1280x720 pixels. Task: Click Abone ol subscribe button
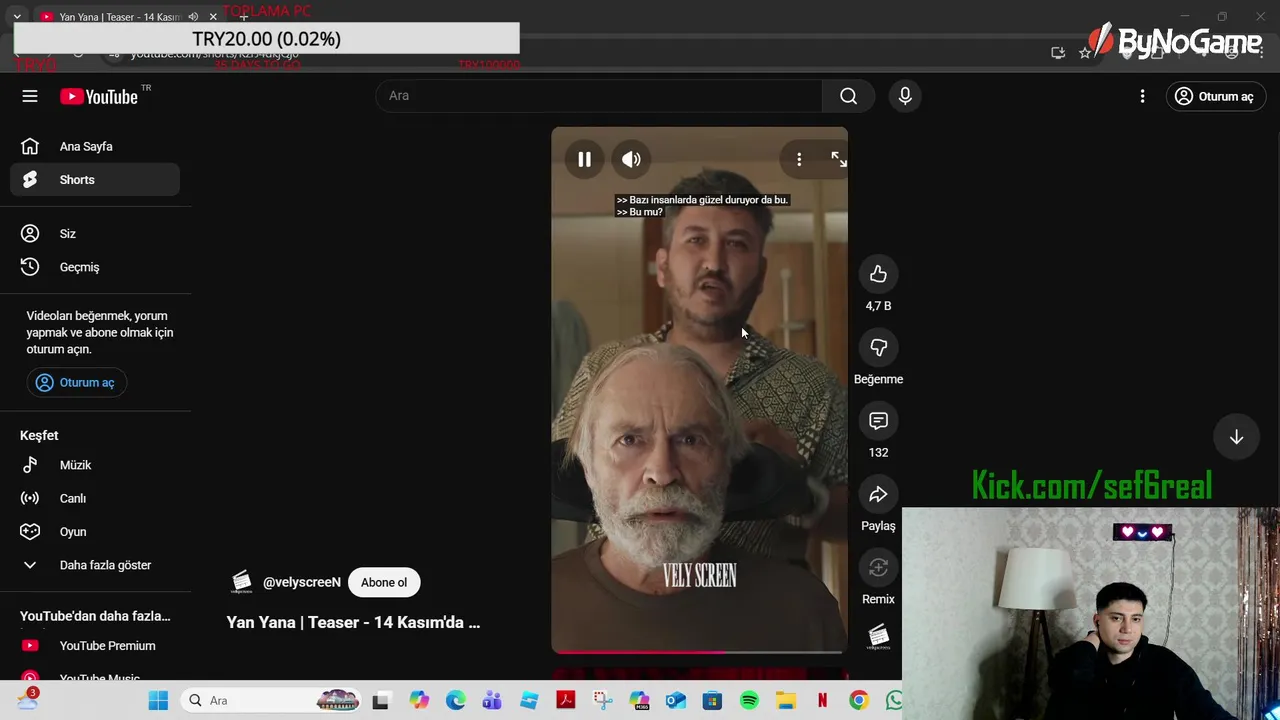[x=384, y=582]
